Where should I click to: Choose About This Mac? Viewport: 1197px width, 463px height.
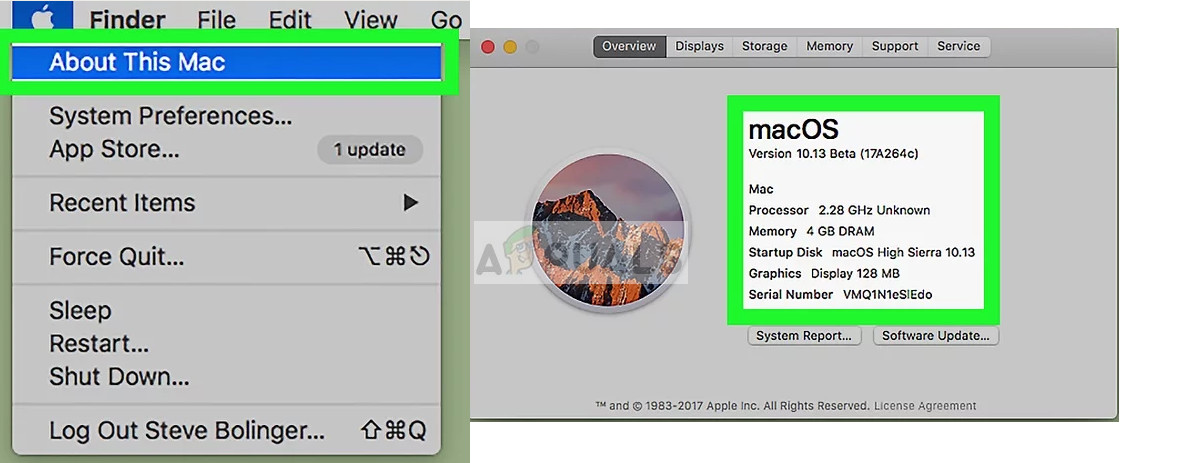click(x=227, y=62)
